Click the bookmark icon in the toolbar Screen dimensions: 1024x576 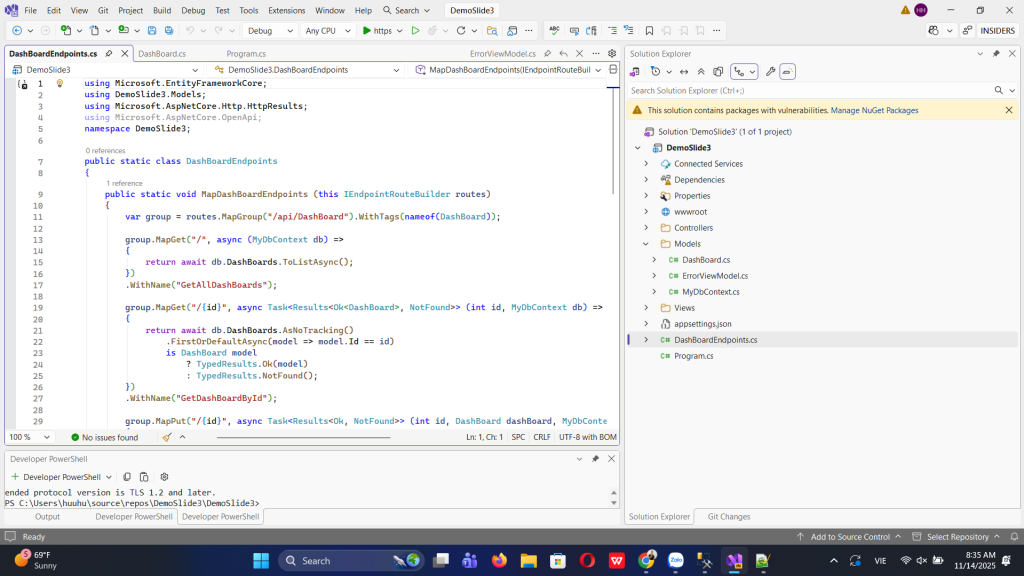click(x=649, y=31)
